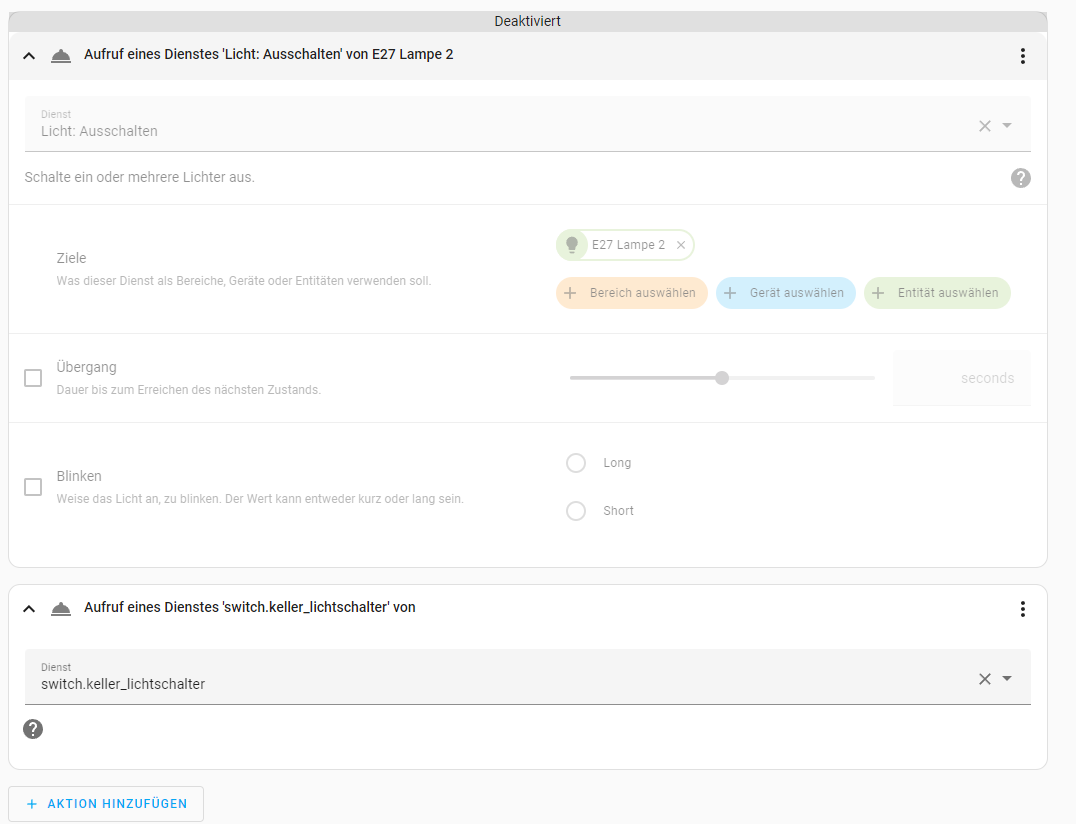Click help icon beside 'Schalte ein oder mehrere Lichter aus'
Screen dimensions: 1076x824
[1020, 178]
